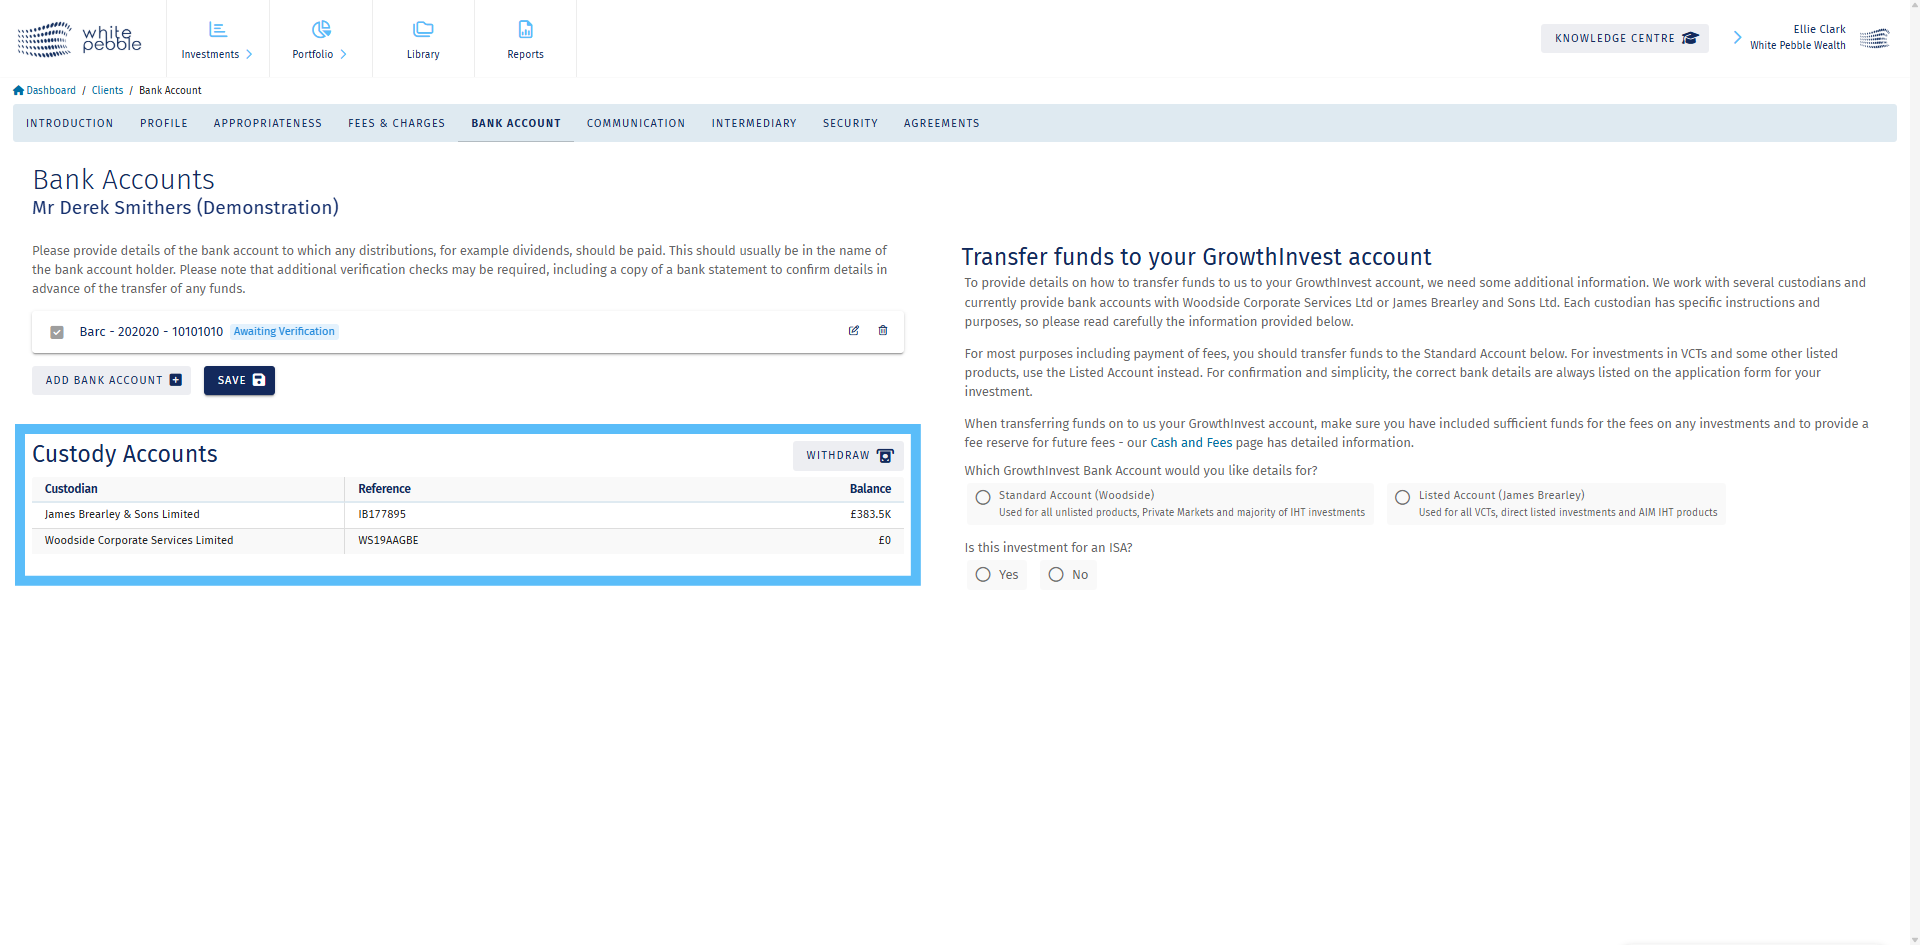
Task: Click the Reference column header
Action: point(385,489)
